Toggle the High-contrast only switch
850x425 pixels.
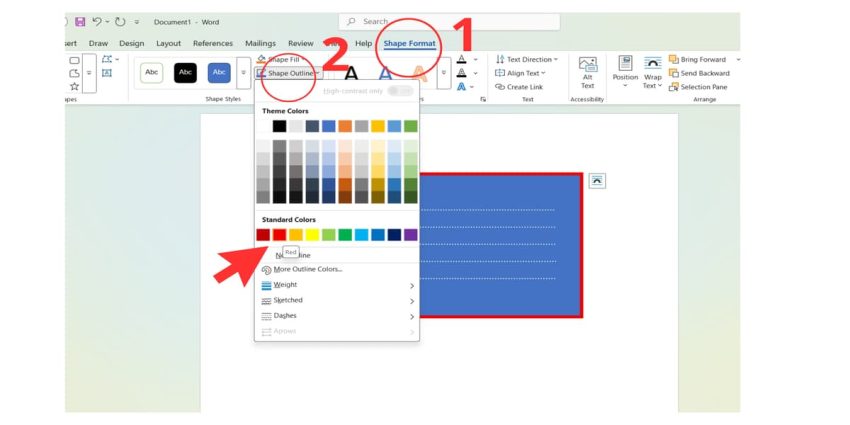tap(400, 91)
